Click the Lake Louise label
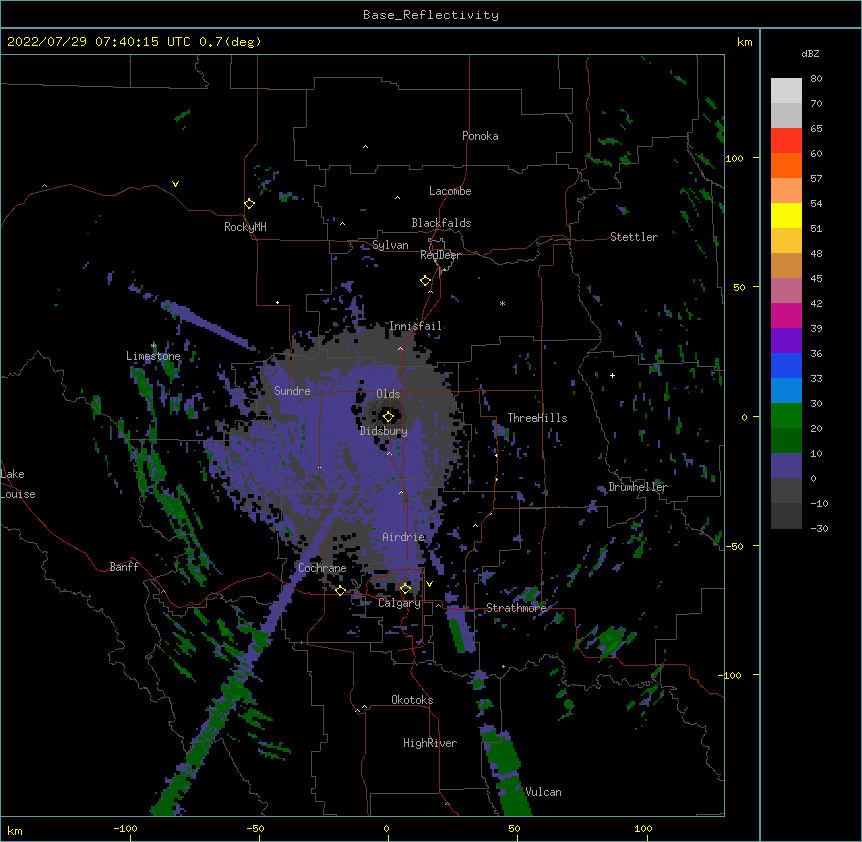The image size is (862, 842). coord(18,484)
